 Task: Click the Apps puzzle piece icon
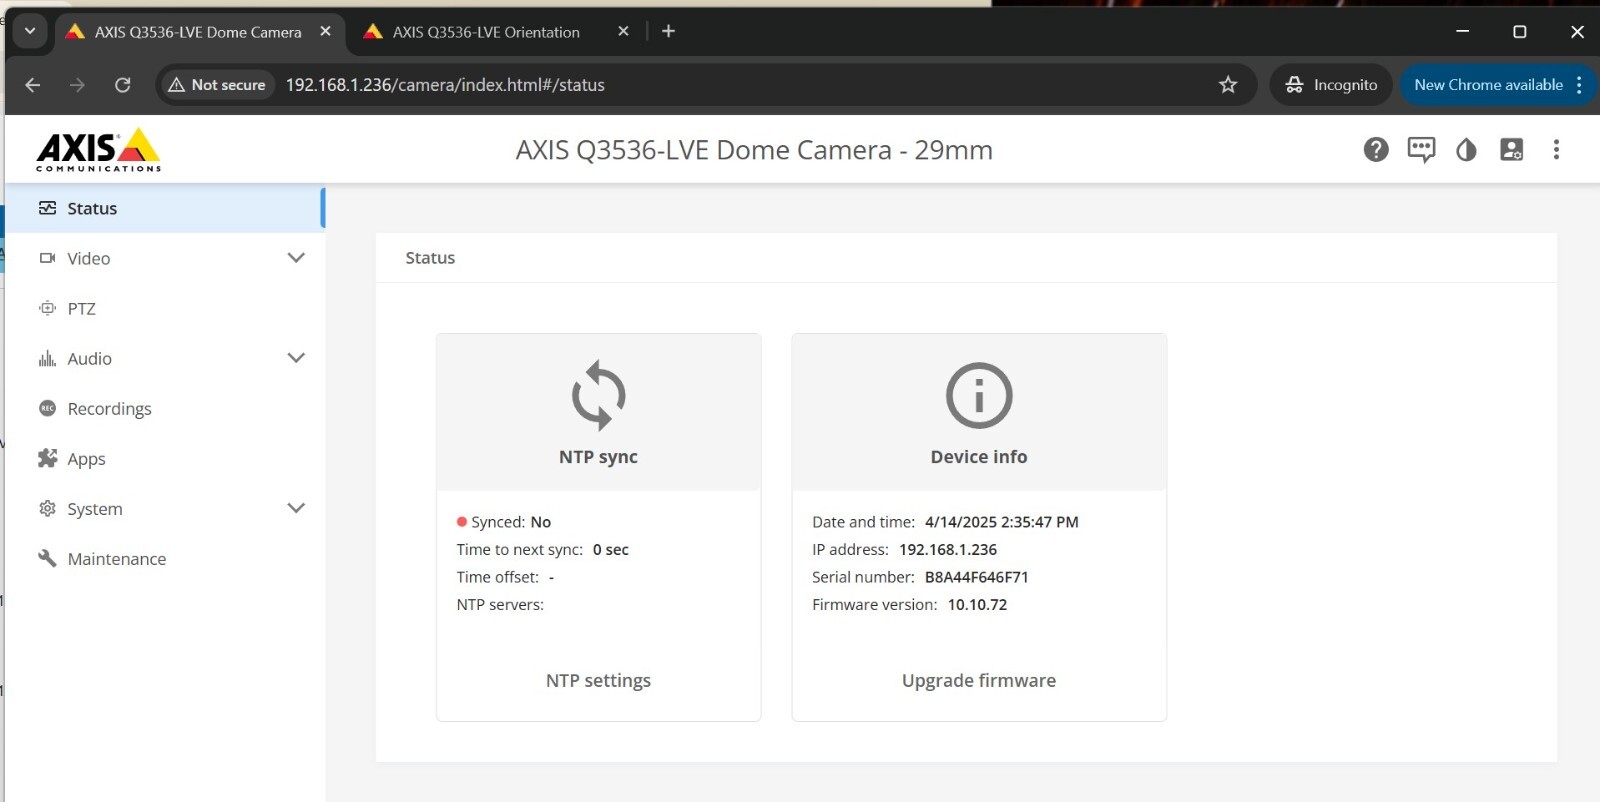47,458
